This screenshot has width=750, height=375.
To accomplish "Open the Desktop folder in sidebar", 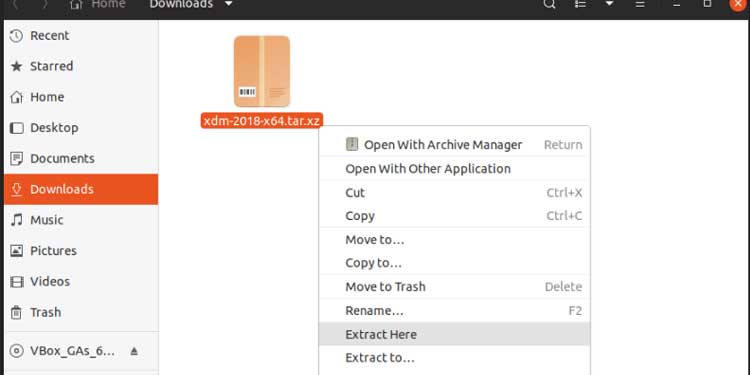I will coord(81,128).
